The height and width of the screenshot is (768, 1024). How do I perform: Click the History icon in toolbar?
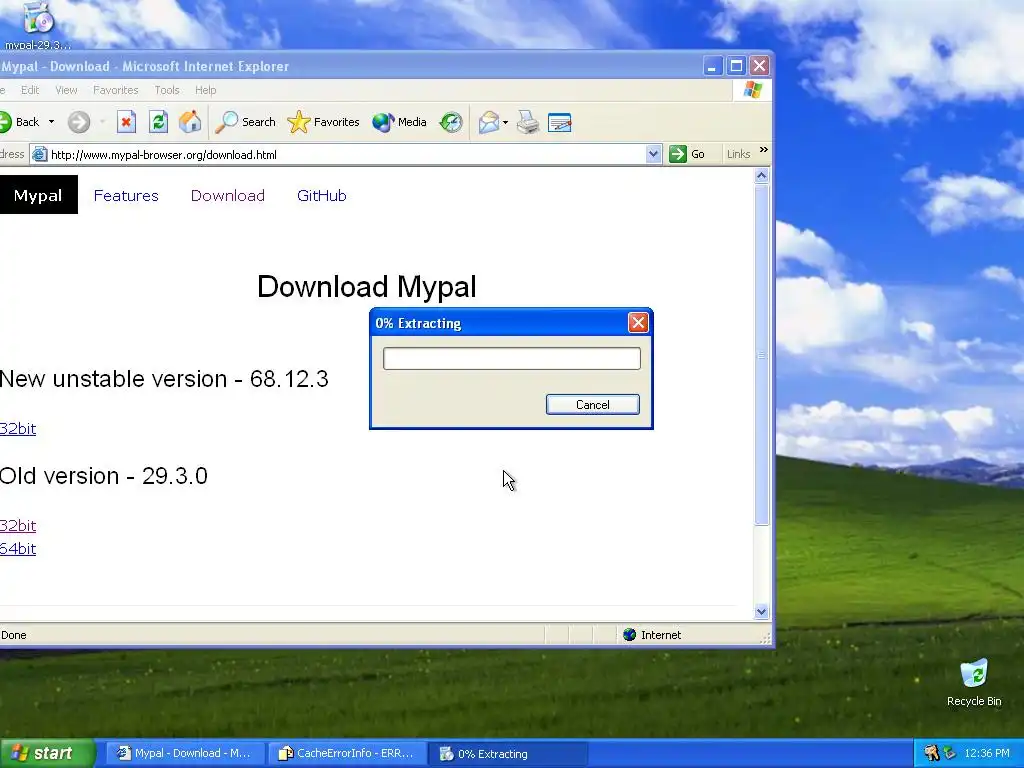click(451, 122)
